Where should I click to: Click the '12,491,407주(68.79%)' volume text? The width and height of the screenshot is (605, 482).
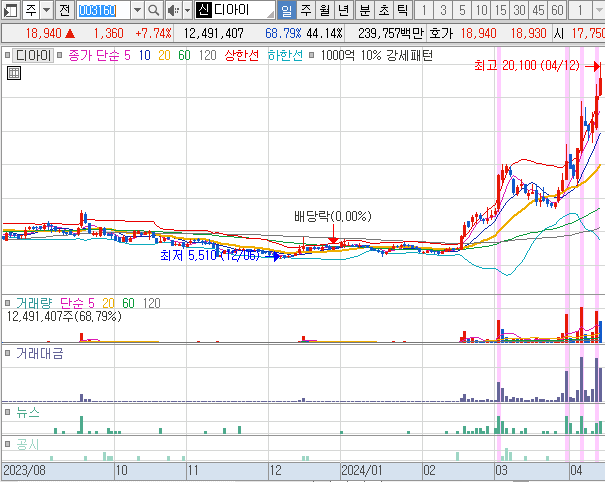(x=64, y=316)
